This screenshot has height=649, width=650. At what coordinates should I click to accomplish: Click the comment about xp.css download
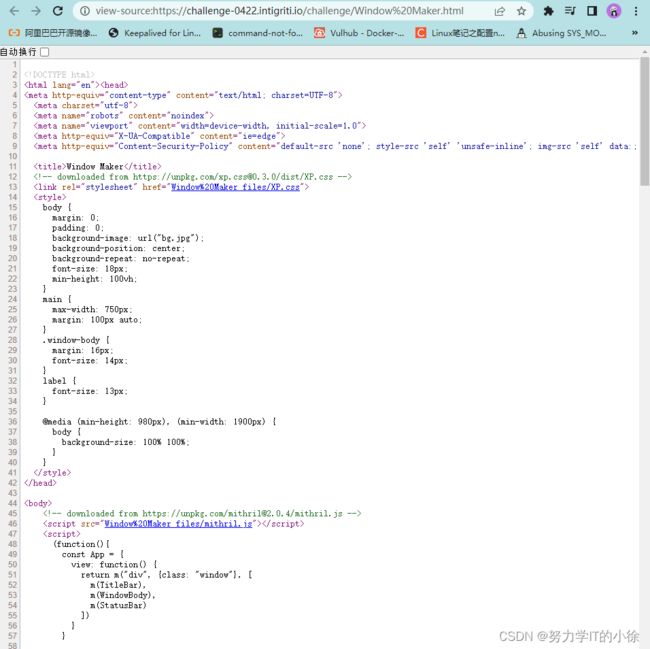point(192,177)
